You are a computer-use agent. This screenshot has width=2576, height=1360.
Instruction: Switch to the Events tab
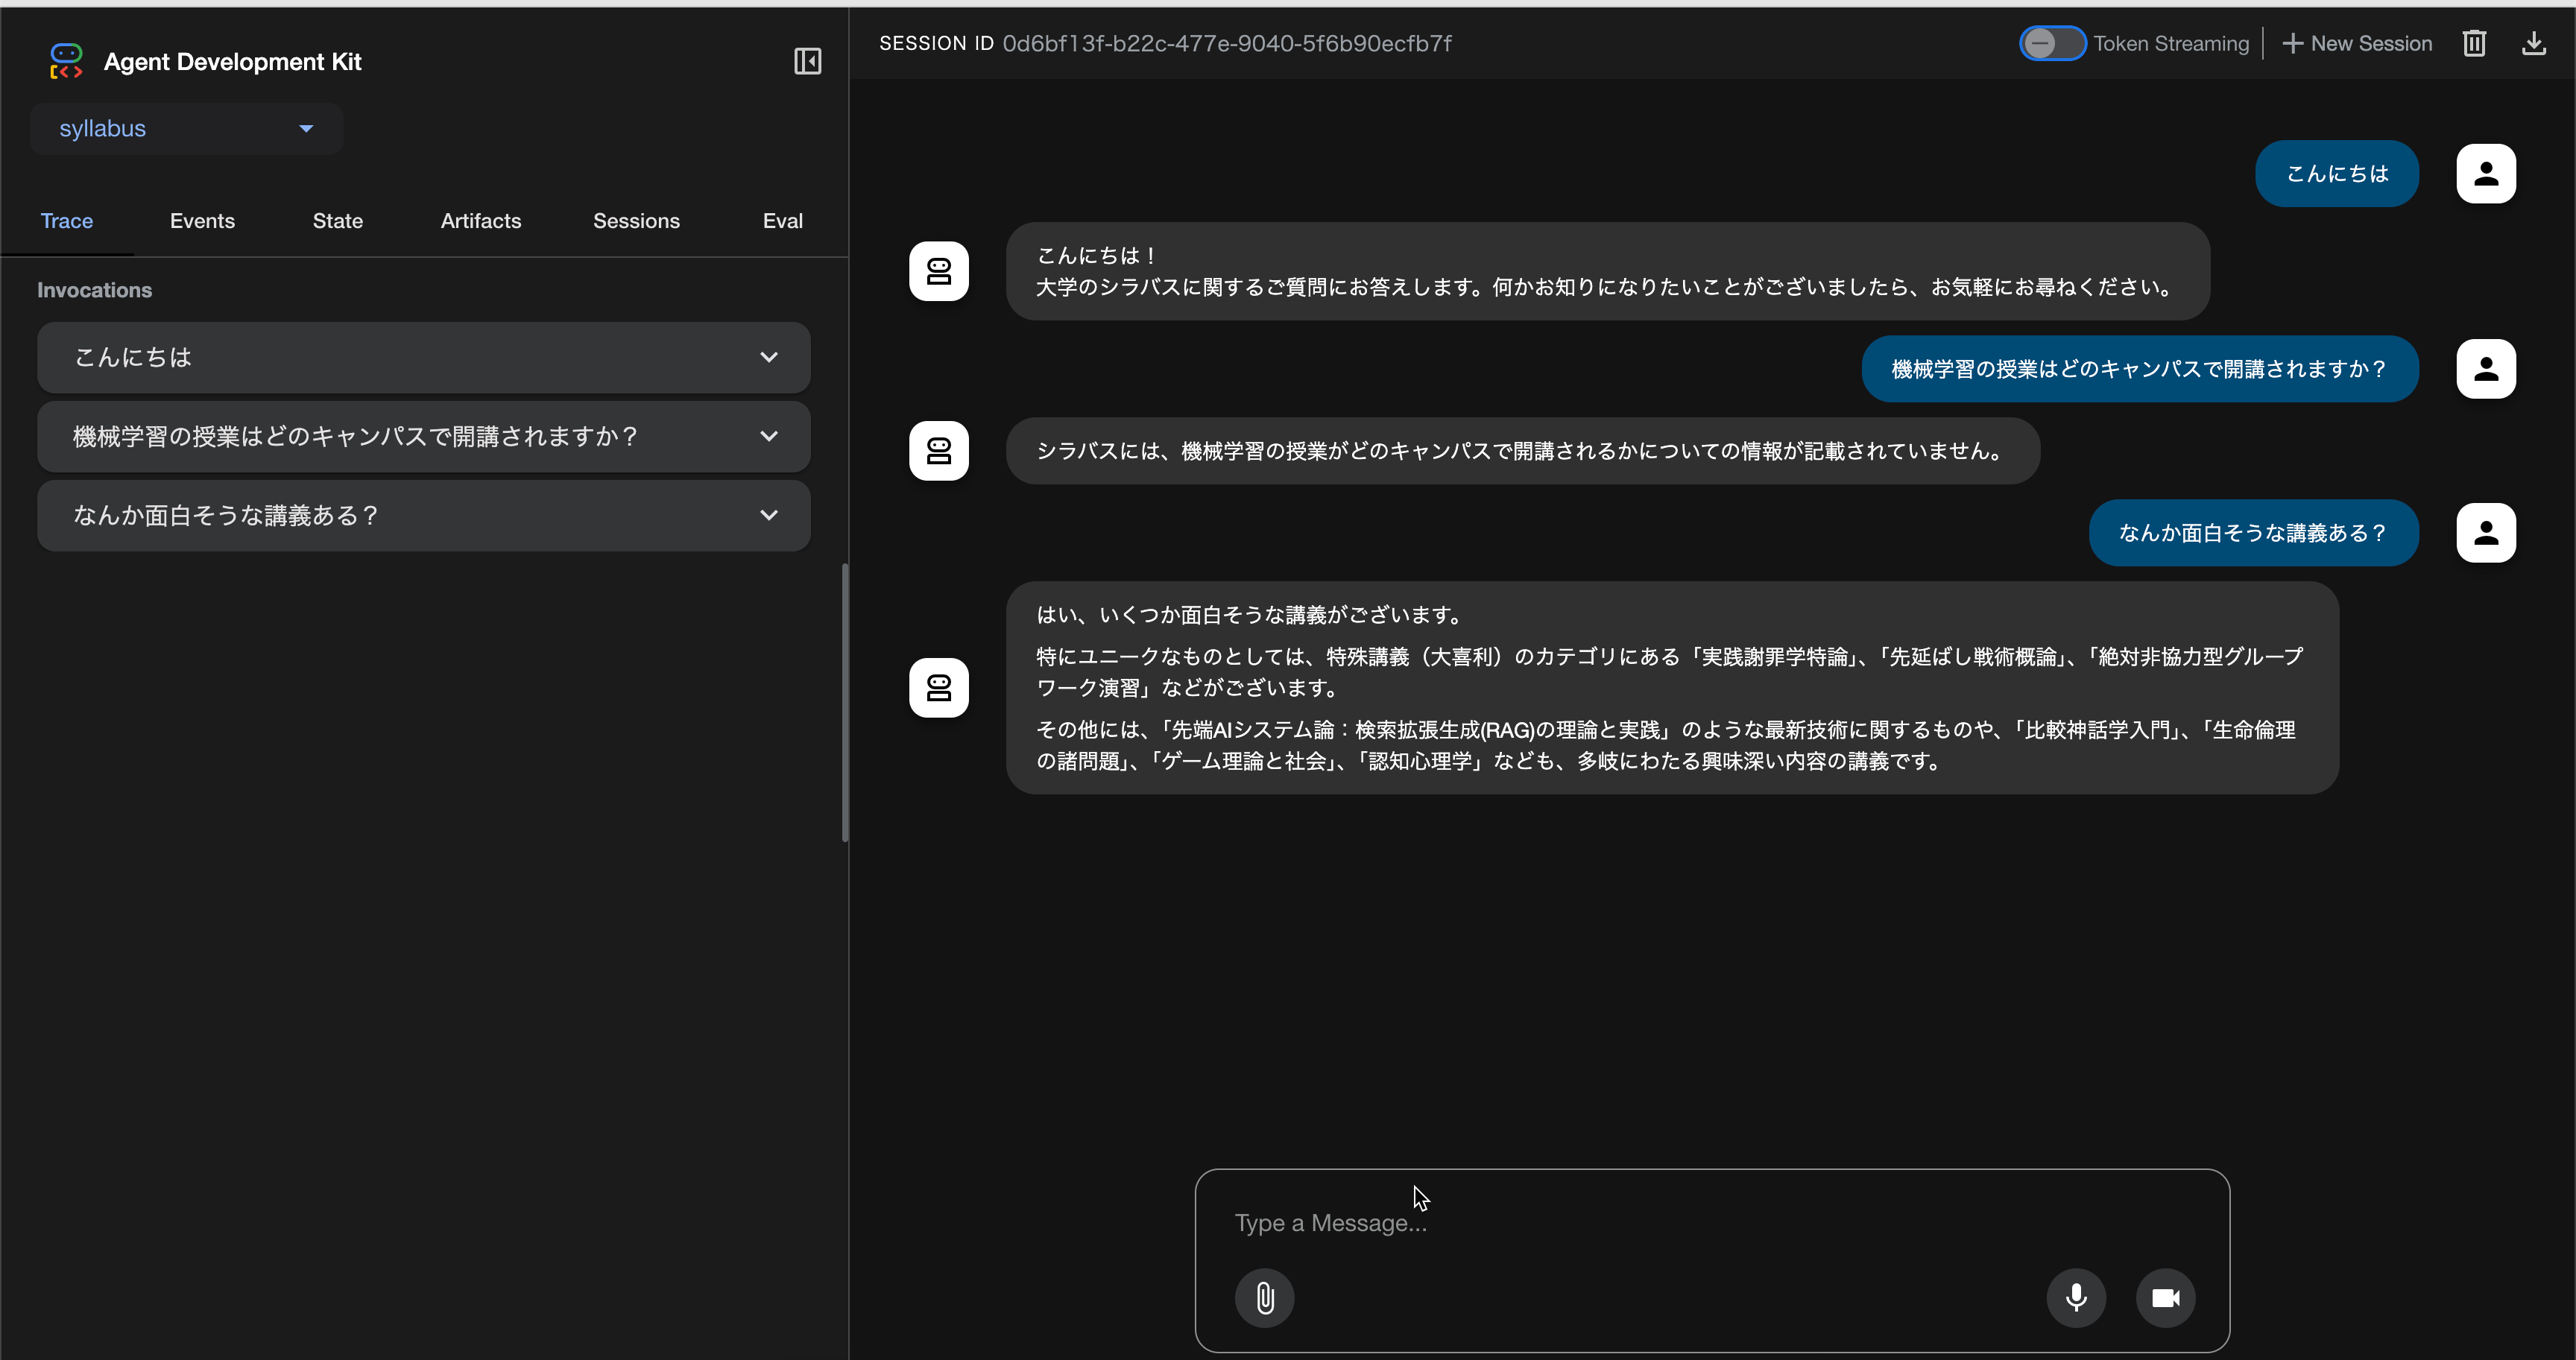pyautogui.click(x=202, y=221)
